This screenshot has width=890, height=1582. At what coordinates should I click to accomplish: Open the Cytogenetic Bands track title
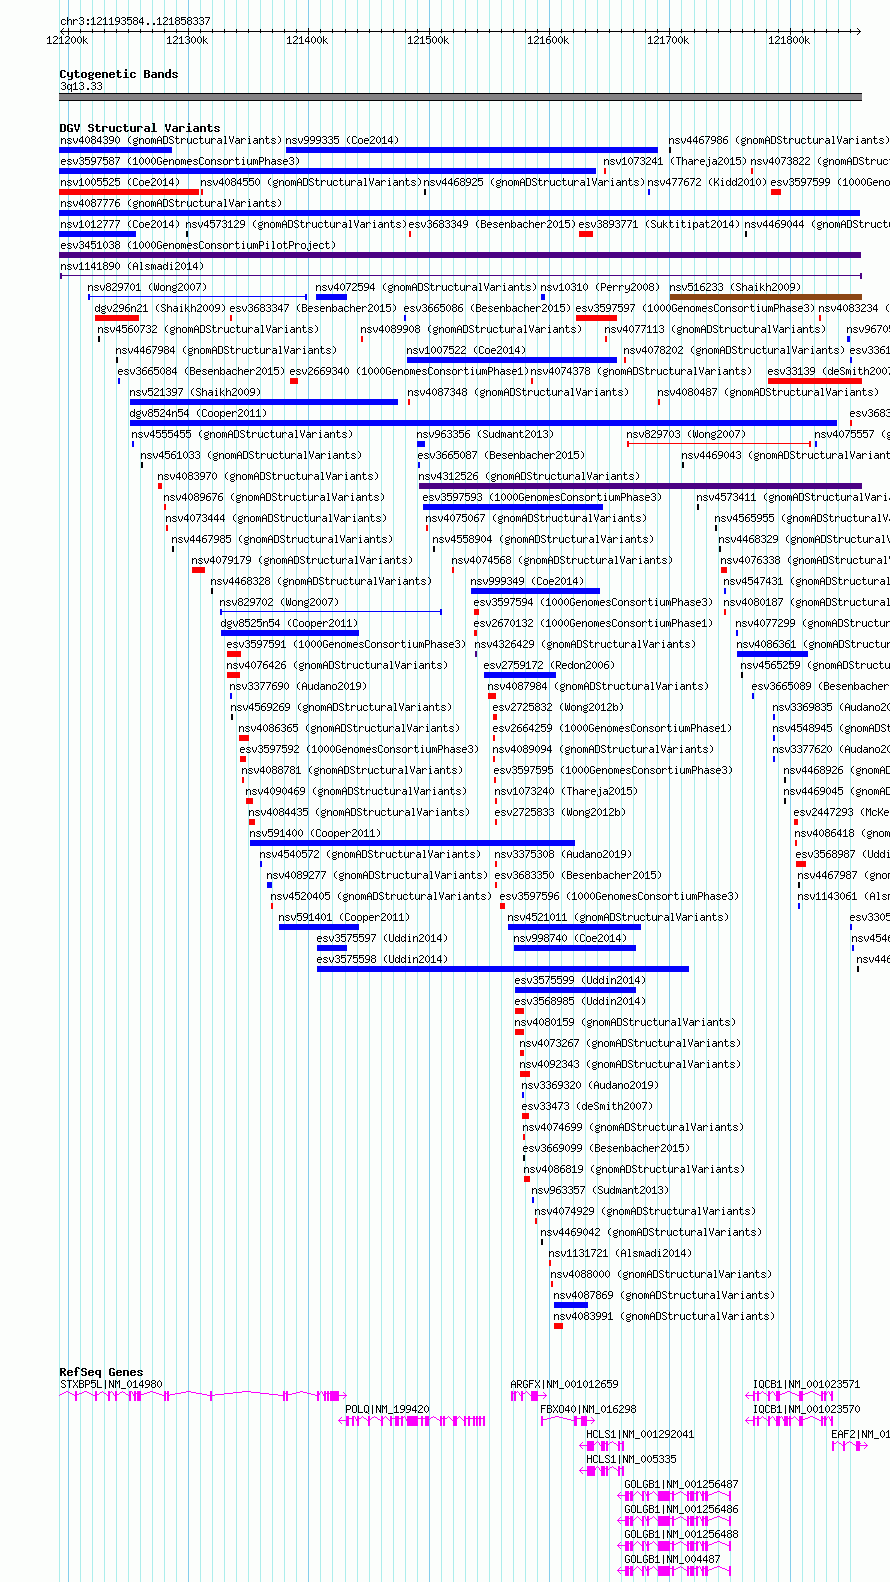coord(118,74)
